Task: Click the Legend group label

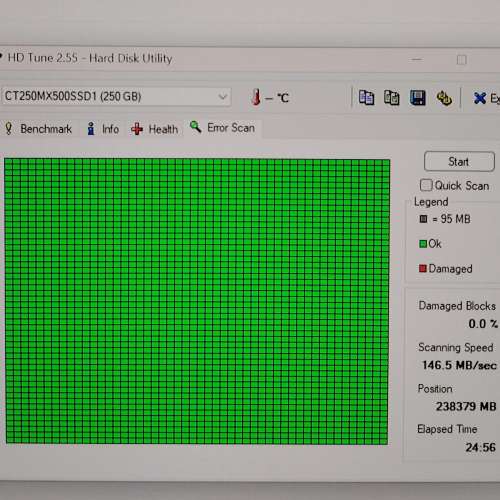Action: tap(431, 202)
